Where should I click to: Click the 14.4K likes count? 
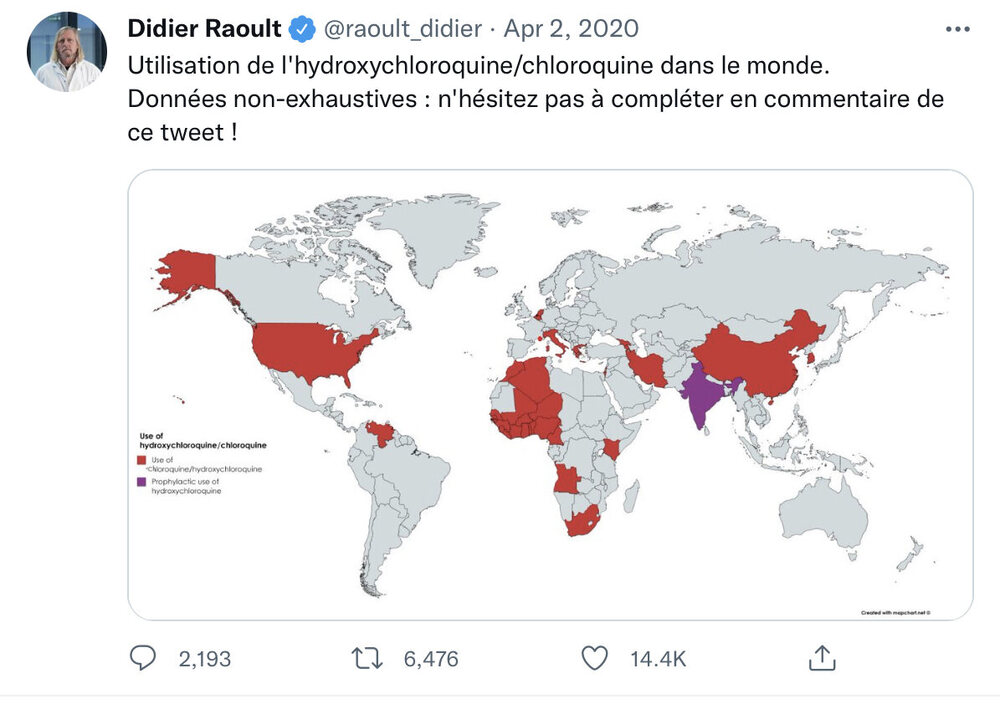(657, 659)
